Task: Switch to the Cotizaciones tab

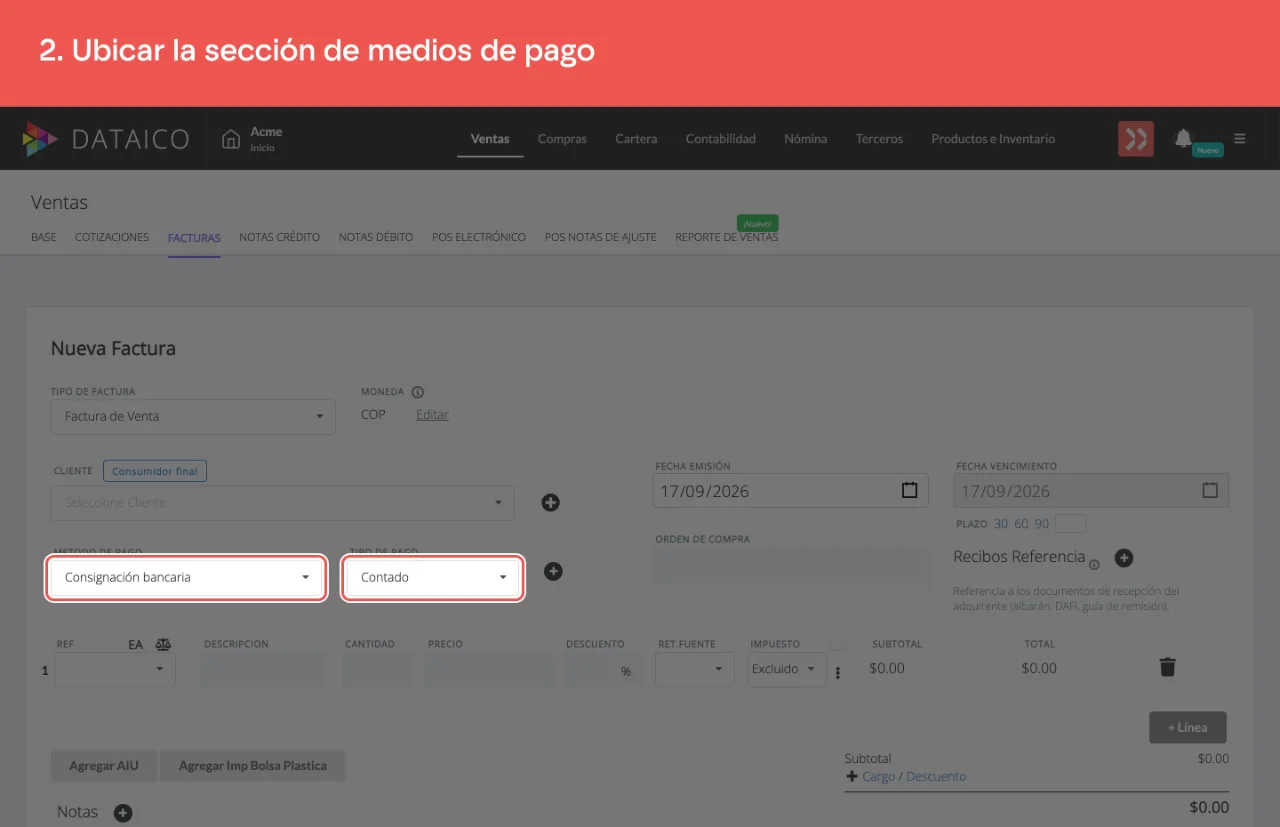Action: click(112, 237)
